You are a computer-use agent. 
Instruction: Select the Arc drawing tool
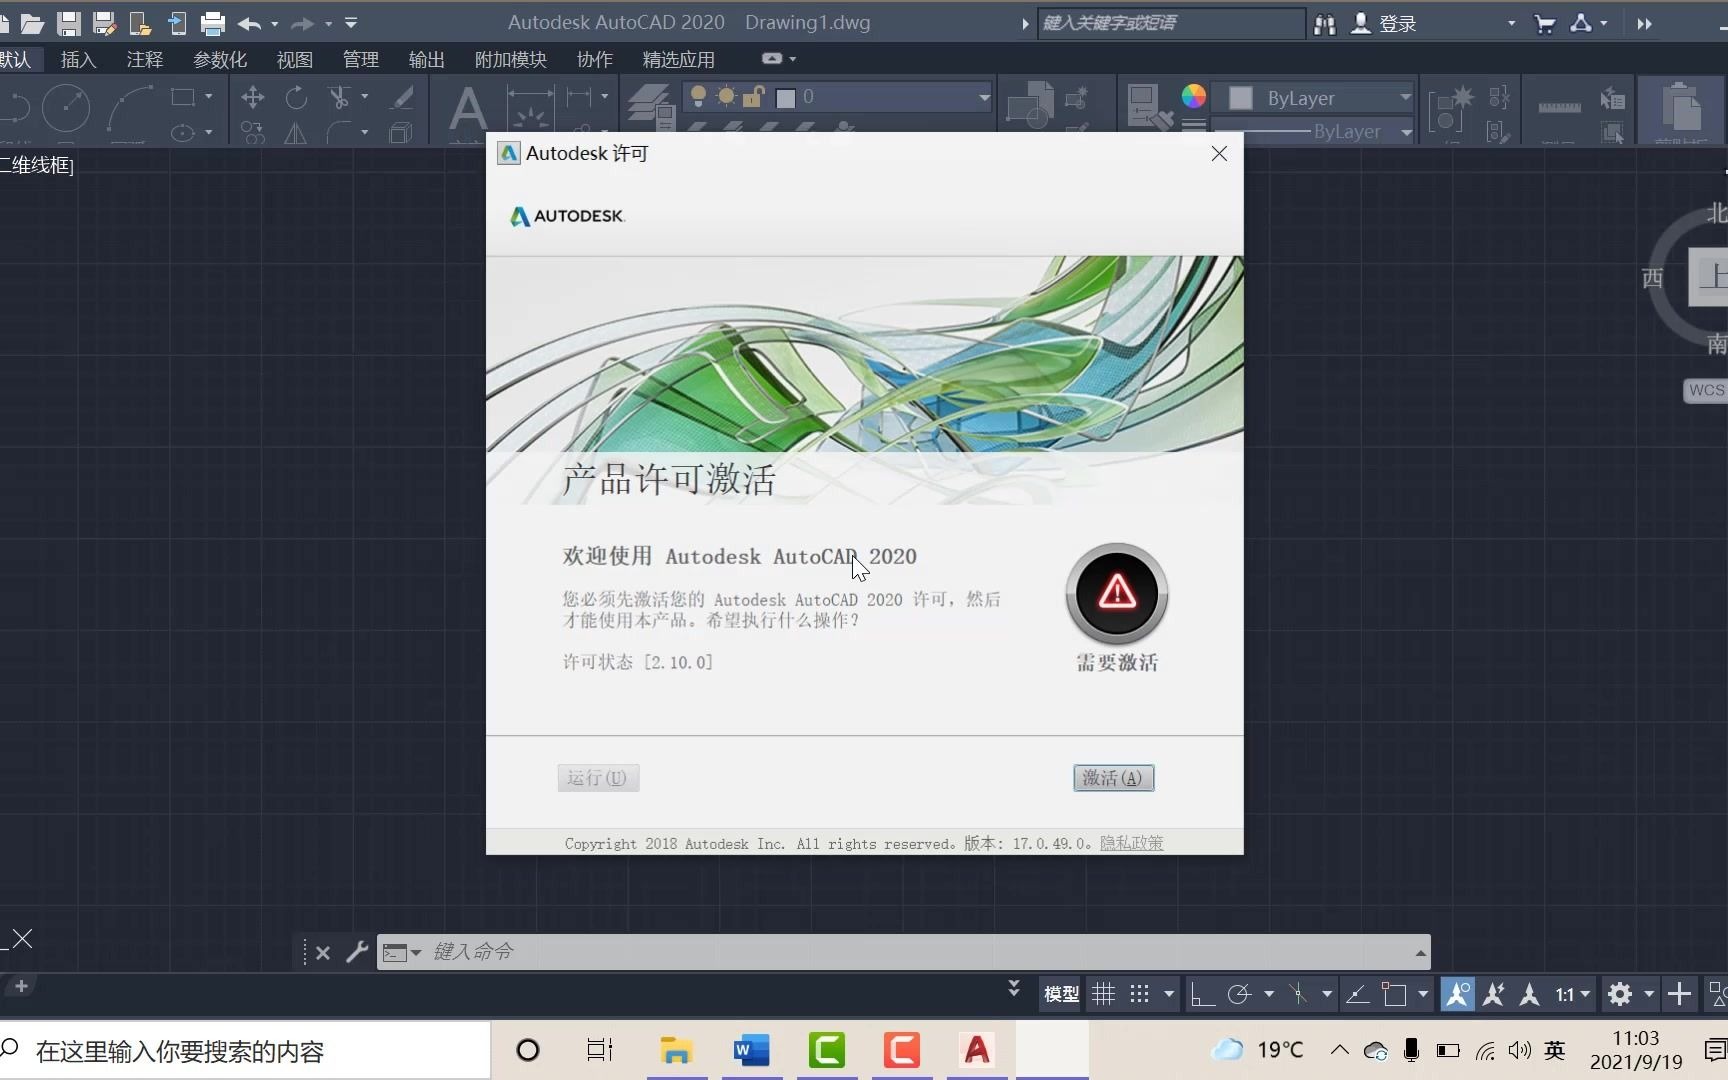point(130,108)
